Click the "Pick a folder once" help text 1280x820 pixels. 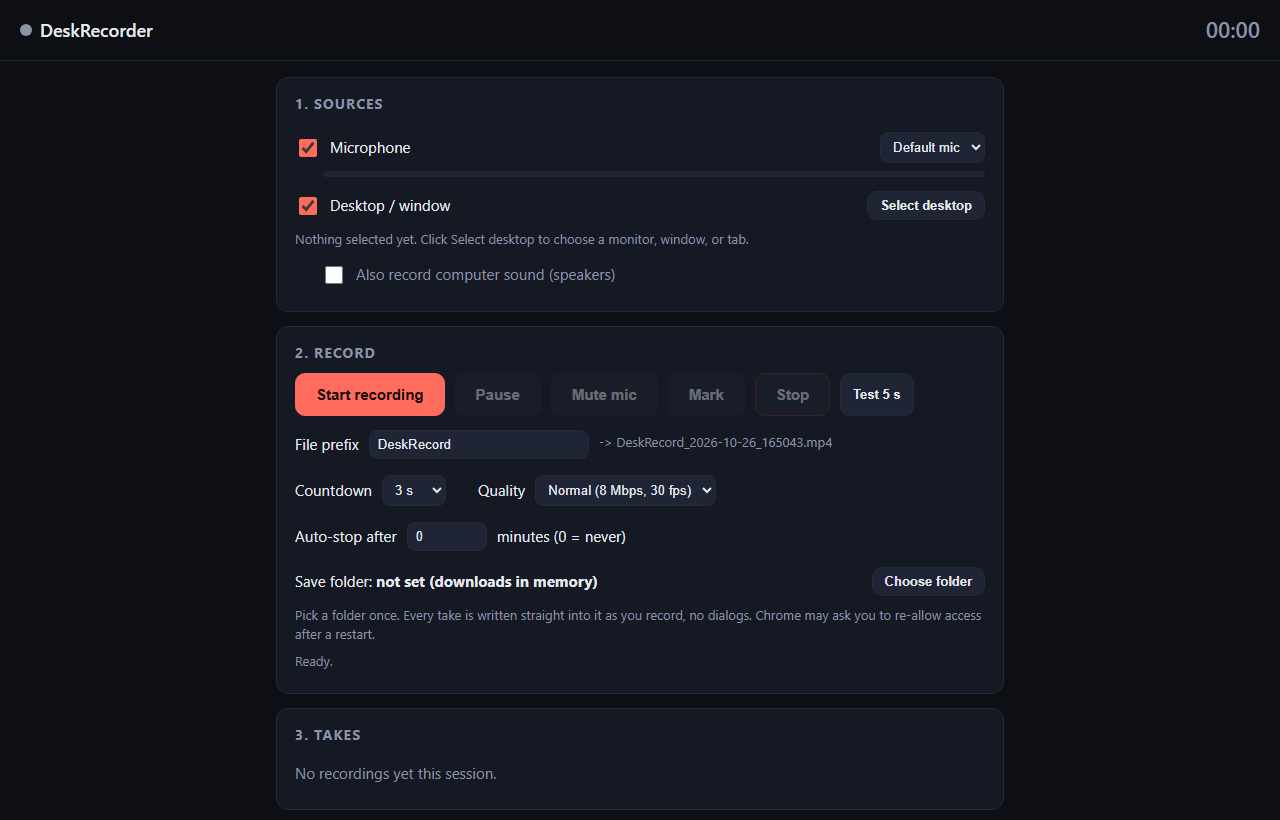click(638, 625)
